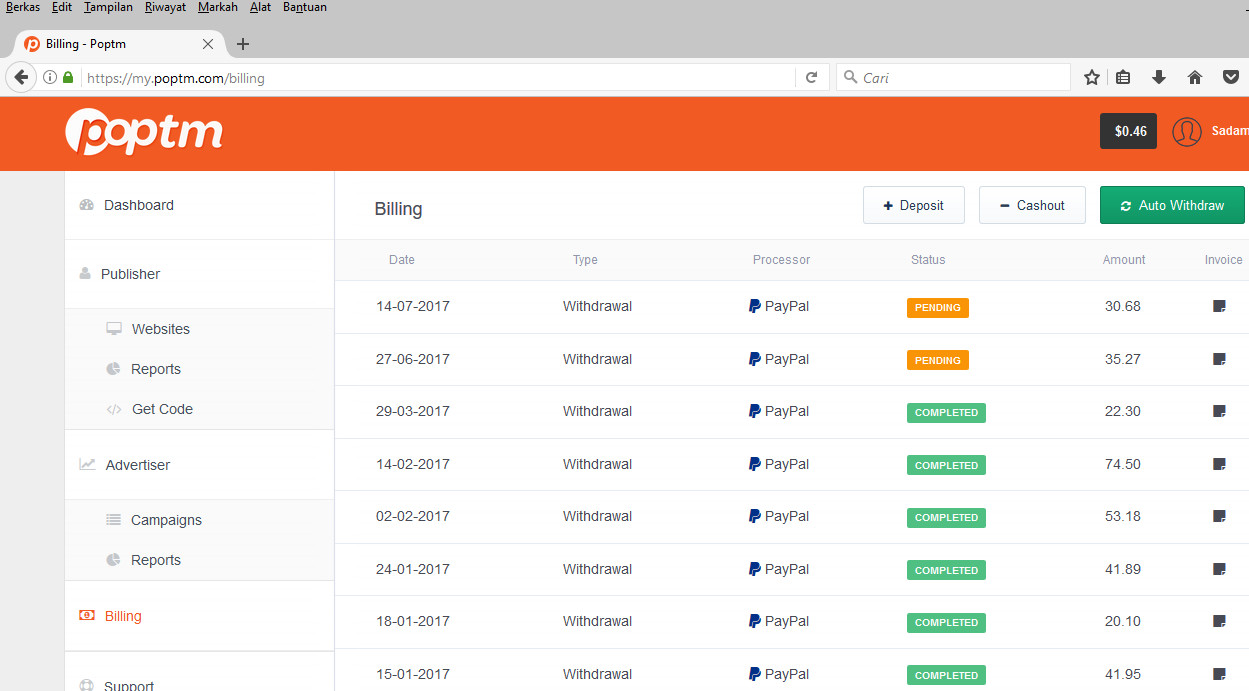Open invoice for 27-06-2017 withdrawal
This screenshot has height=691, width=1249.
[1219, 359]
